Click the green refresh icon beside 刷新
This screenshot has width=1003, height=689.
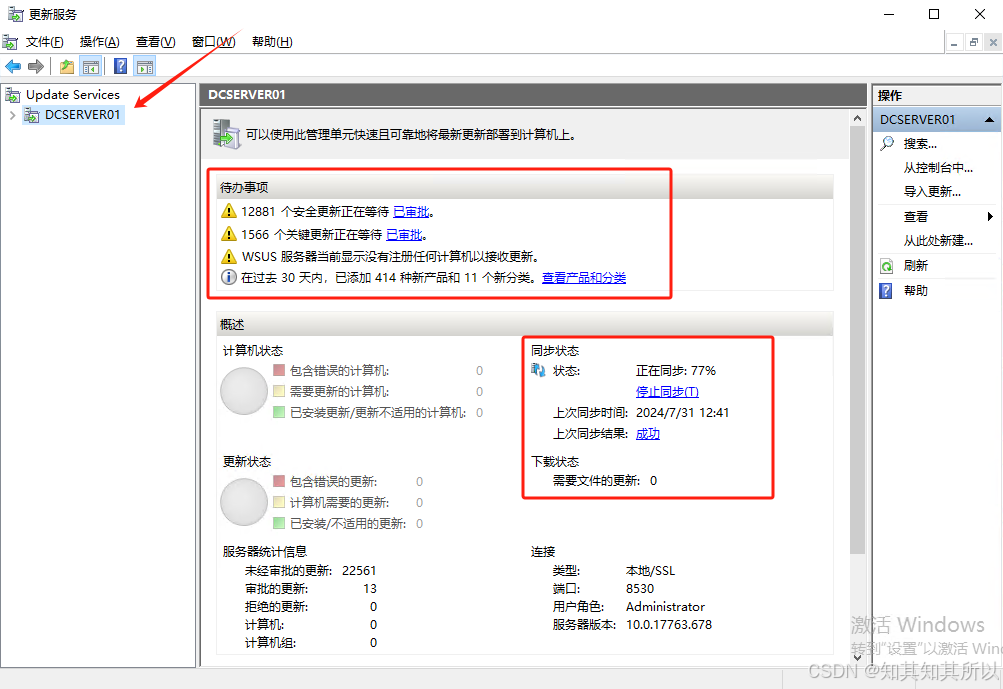click(x=887, y=265)
